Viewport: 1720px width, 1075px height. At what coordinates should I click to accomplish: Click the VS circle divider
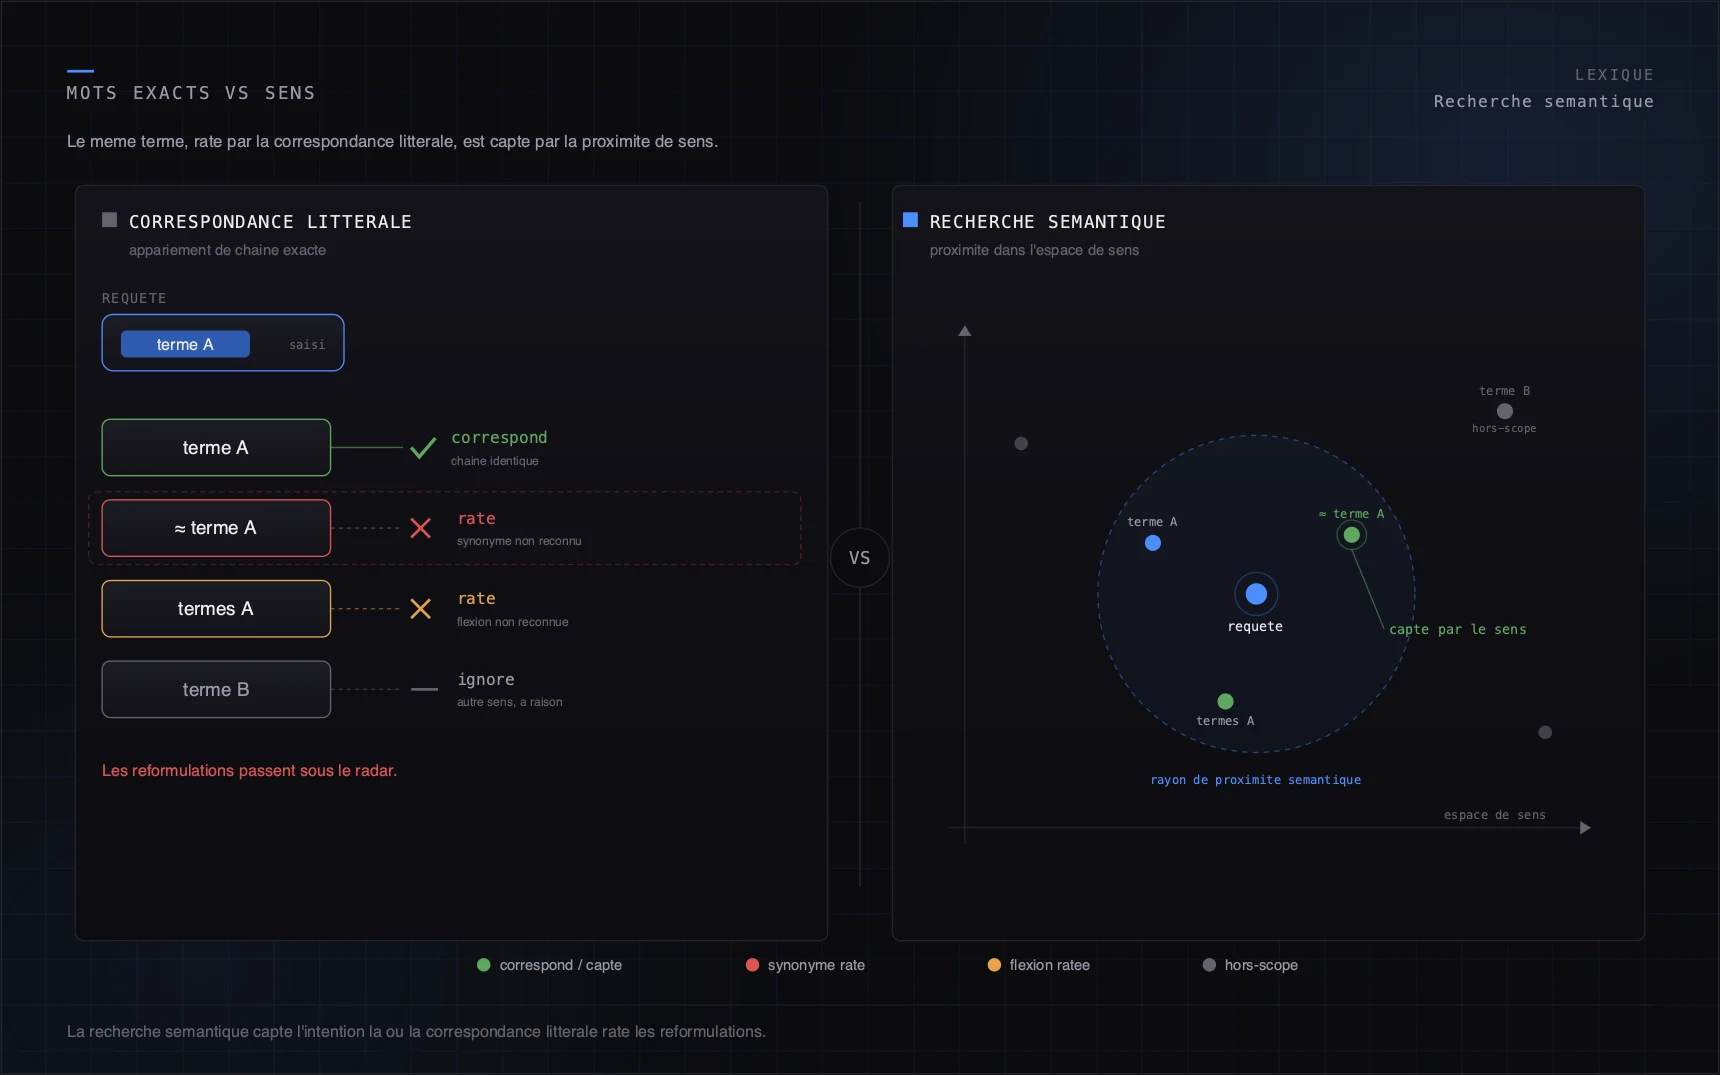[x=860, y=558]
